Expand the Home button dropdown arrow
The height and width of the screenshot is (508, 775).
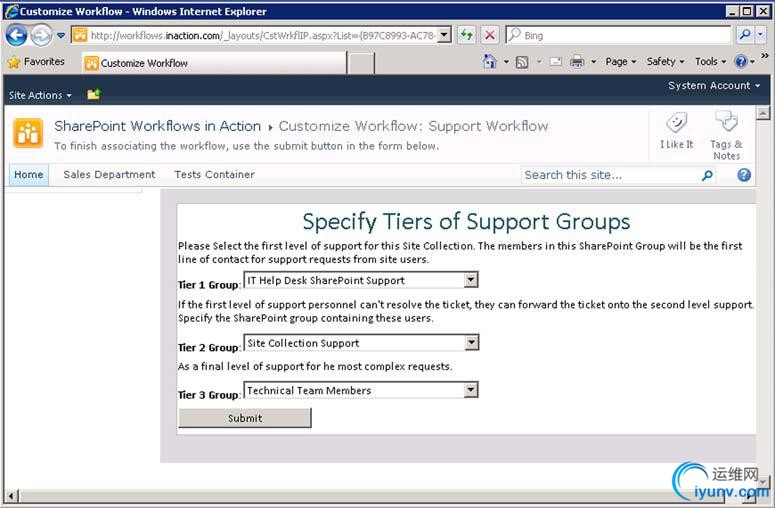pyautogui.click(x=506, y=62)
